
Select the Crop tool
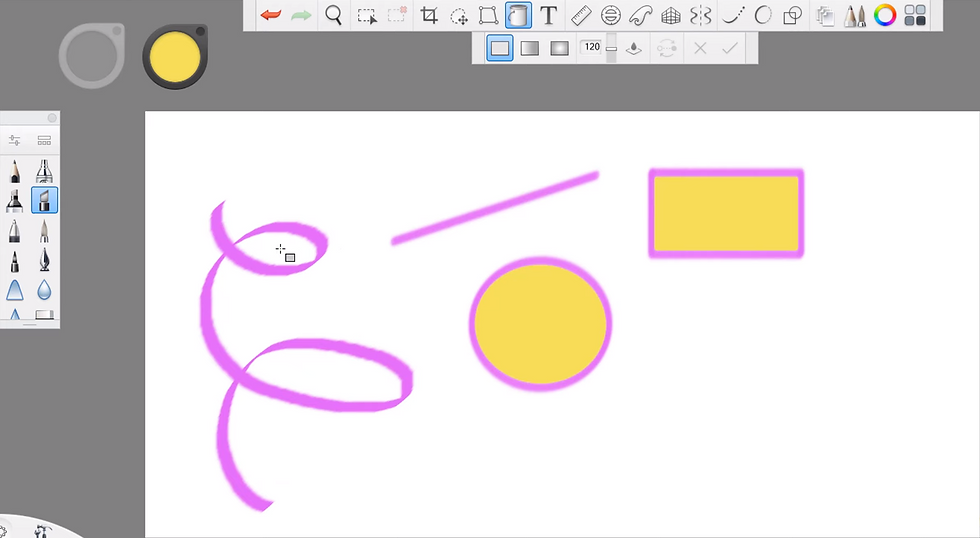coord(429,15)
